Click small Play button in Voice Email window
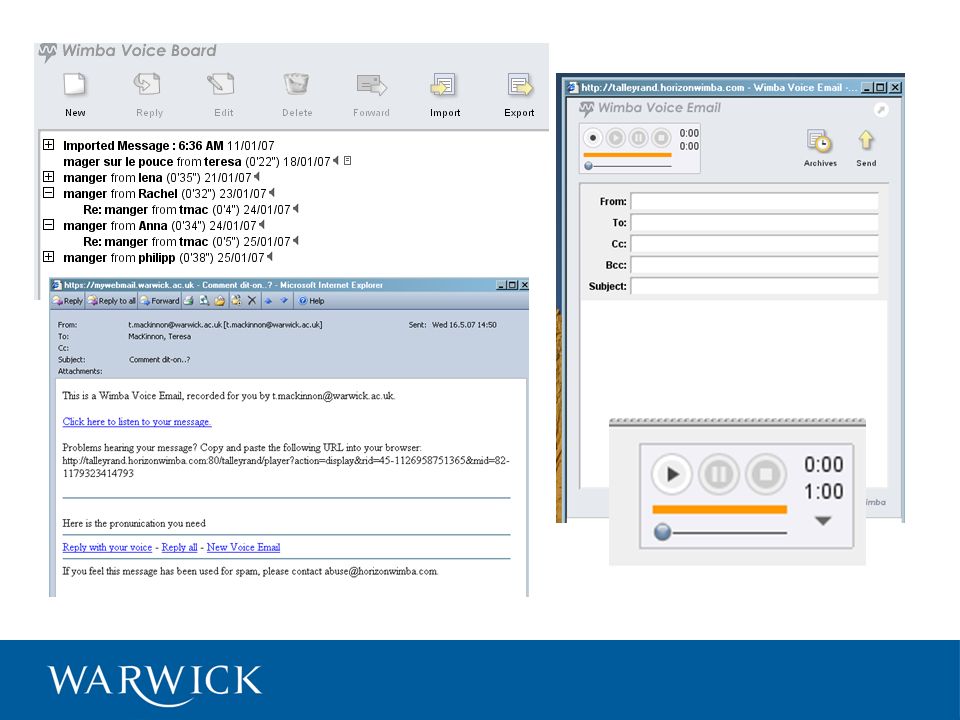Image resolution: width=960 pixels, height=720 pixels. 615,138
